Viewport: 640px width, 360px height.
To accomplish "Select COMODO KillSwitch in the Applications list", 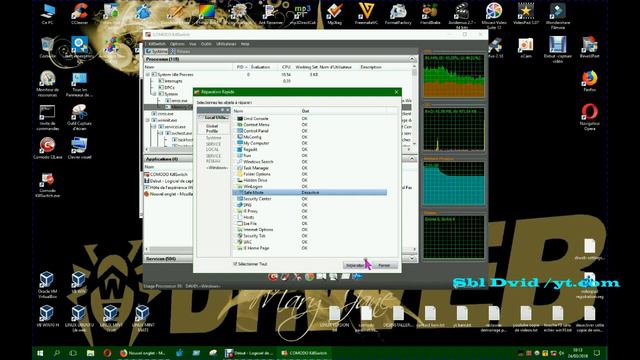I will pos(168,174).
